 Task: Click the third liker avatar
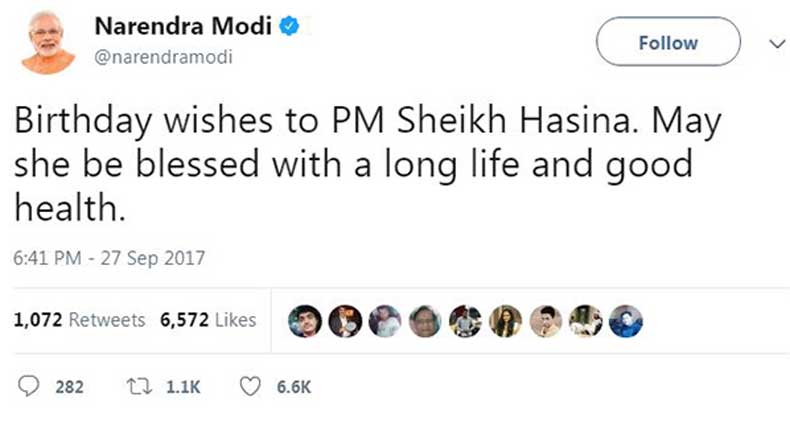point(384,320)
